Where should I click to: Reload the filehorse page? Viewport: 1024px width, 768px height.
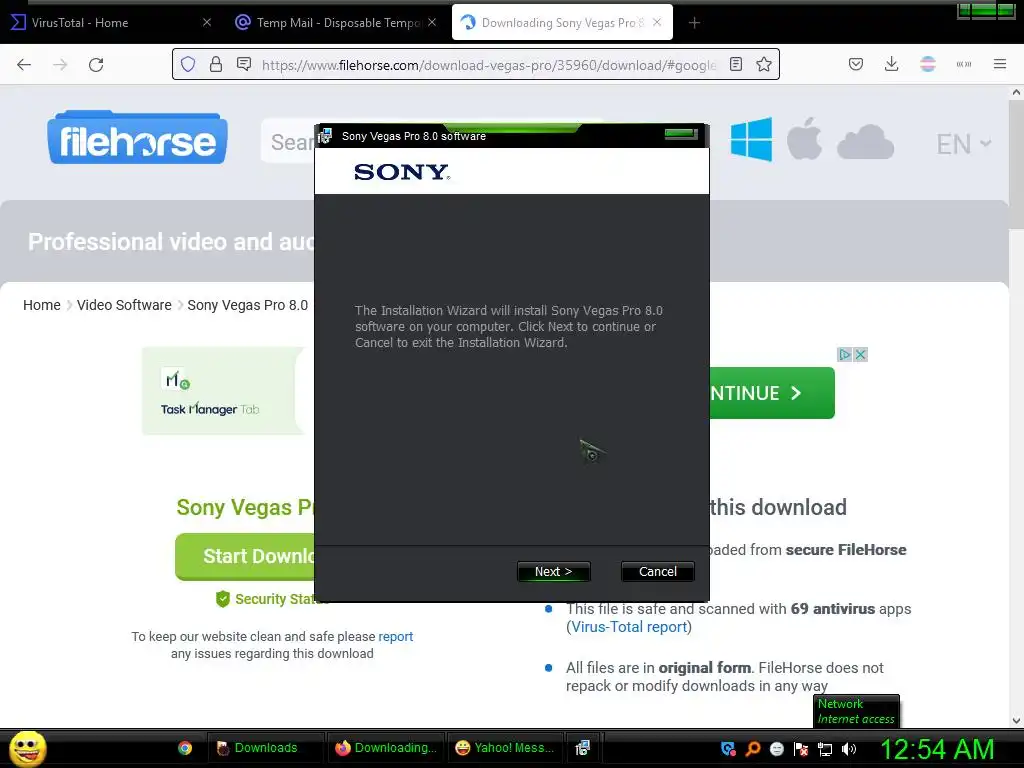point(96,64)
